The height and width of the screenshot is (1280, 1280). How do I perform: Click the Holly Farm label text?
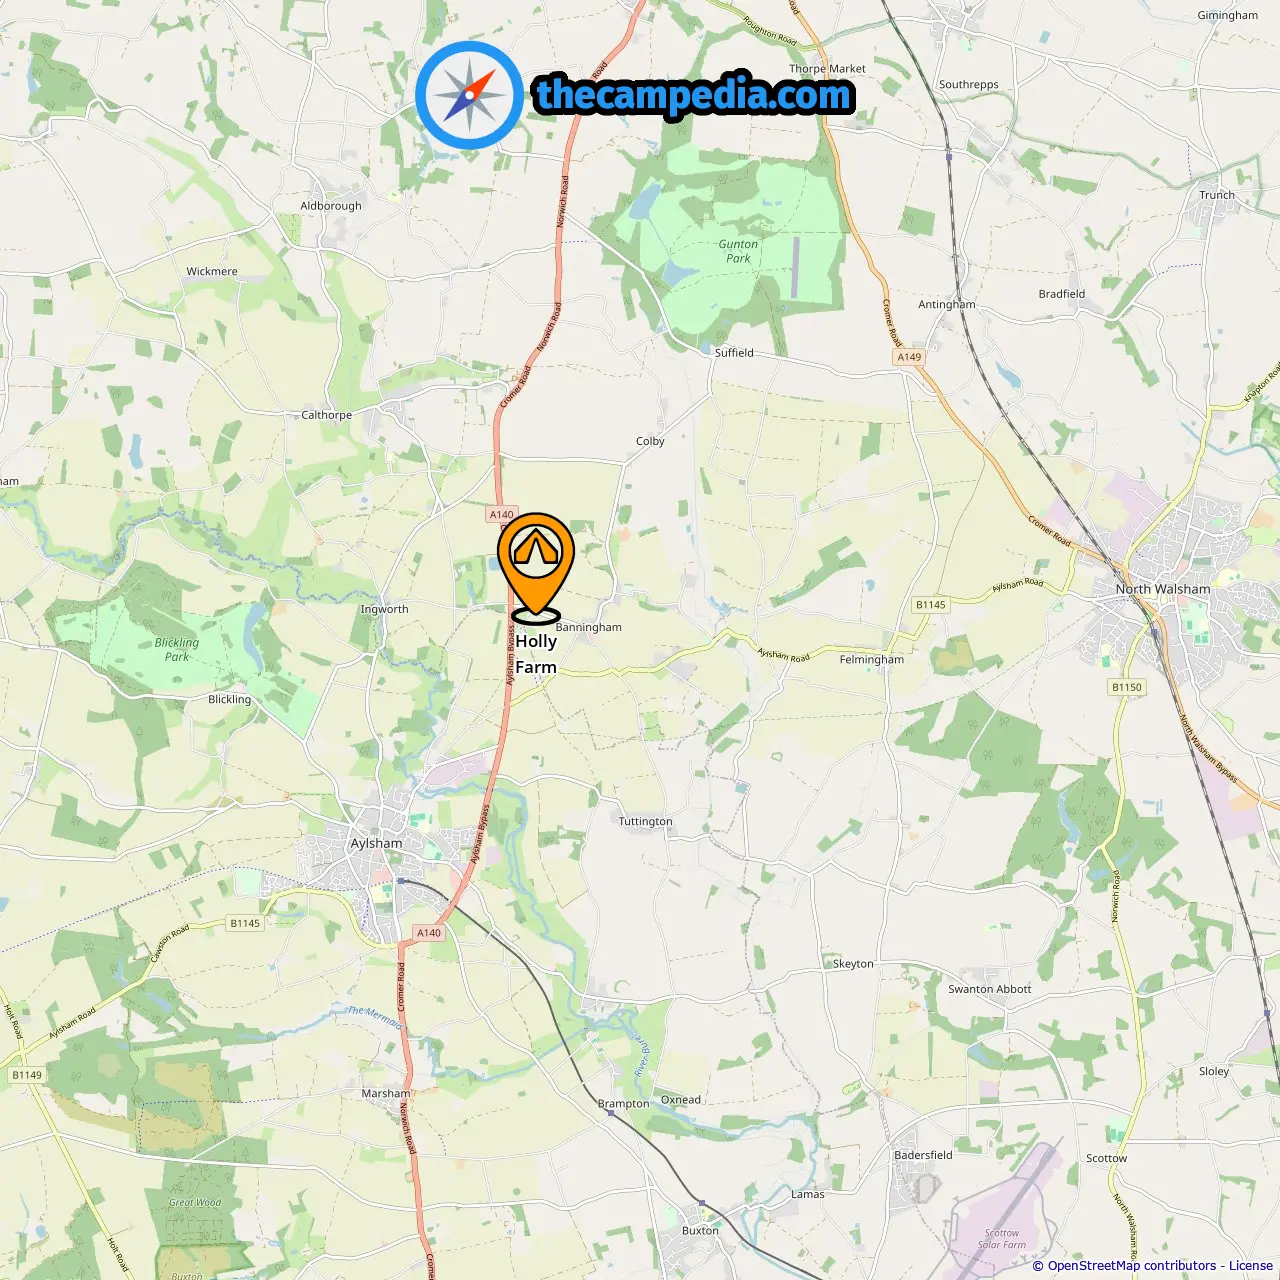[536, 654]
